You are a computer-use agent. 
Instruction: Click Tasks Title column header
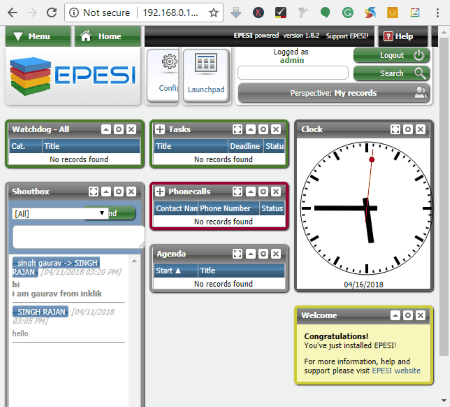point(191,146)
